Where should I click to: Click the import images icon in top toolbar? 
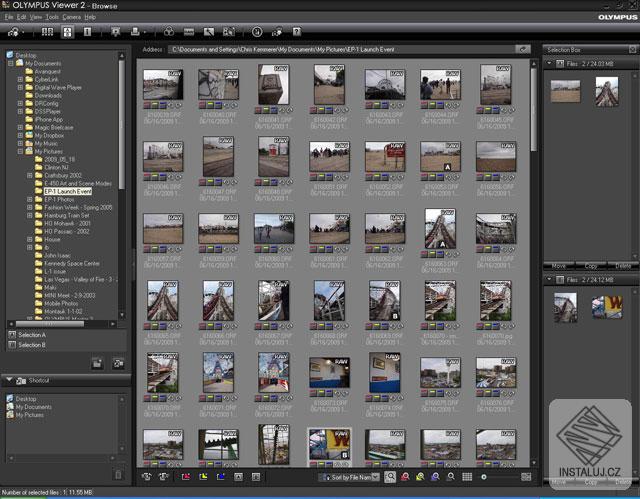pyautogui.click(x=14, y=33)
